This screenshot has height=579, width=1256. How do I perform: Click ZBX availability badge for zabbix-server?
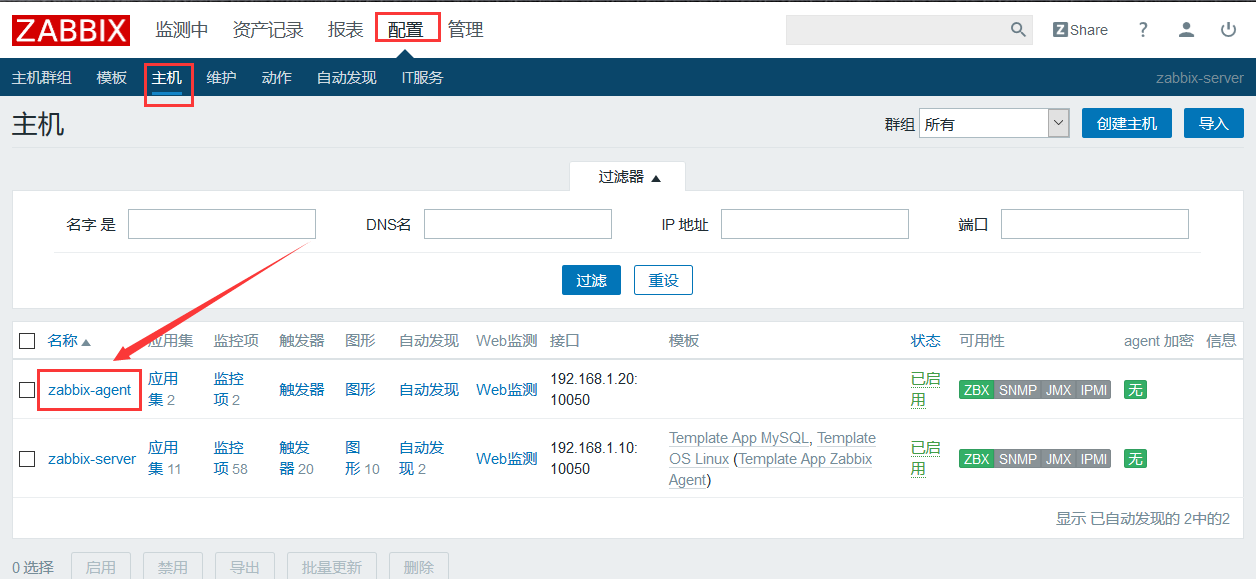976,459
